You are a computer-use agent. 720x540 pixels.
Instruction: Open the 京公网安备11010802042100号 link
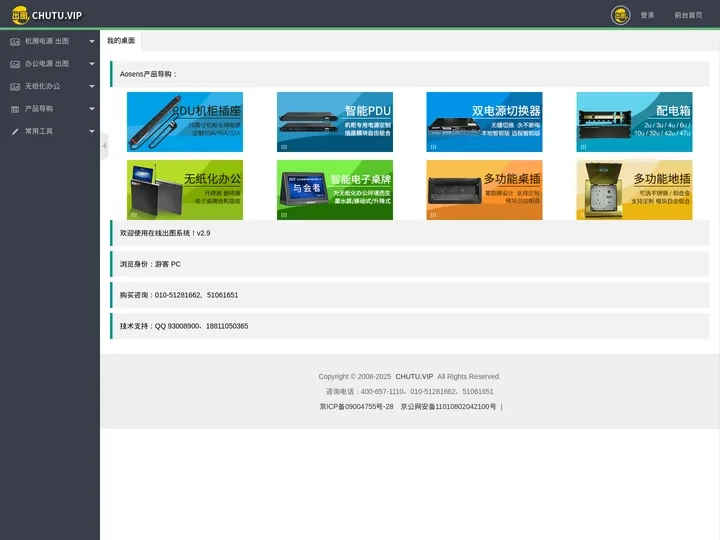[x=448, y=407]
